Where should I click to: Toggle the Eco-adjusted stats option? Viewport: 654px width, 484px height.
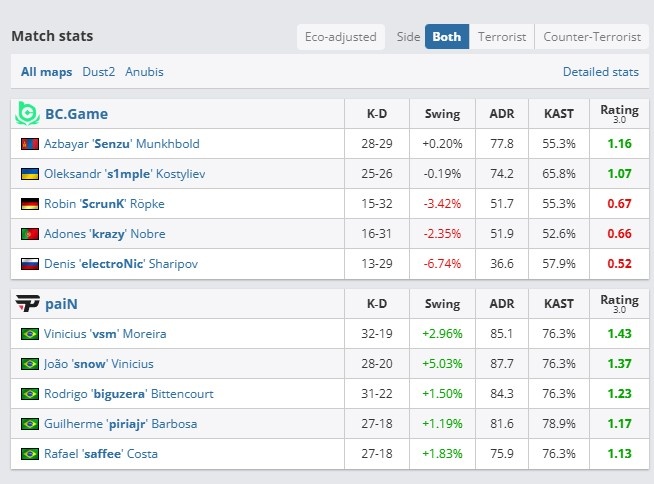point(341,37)
